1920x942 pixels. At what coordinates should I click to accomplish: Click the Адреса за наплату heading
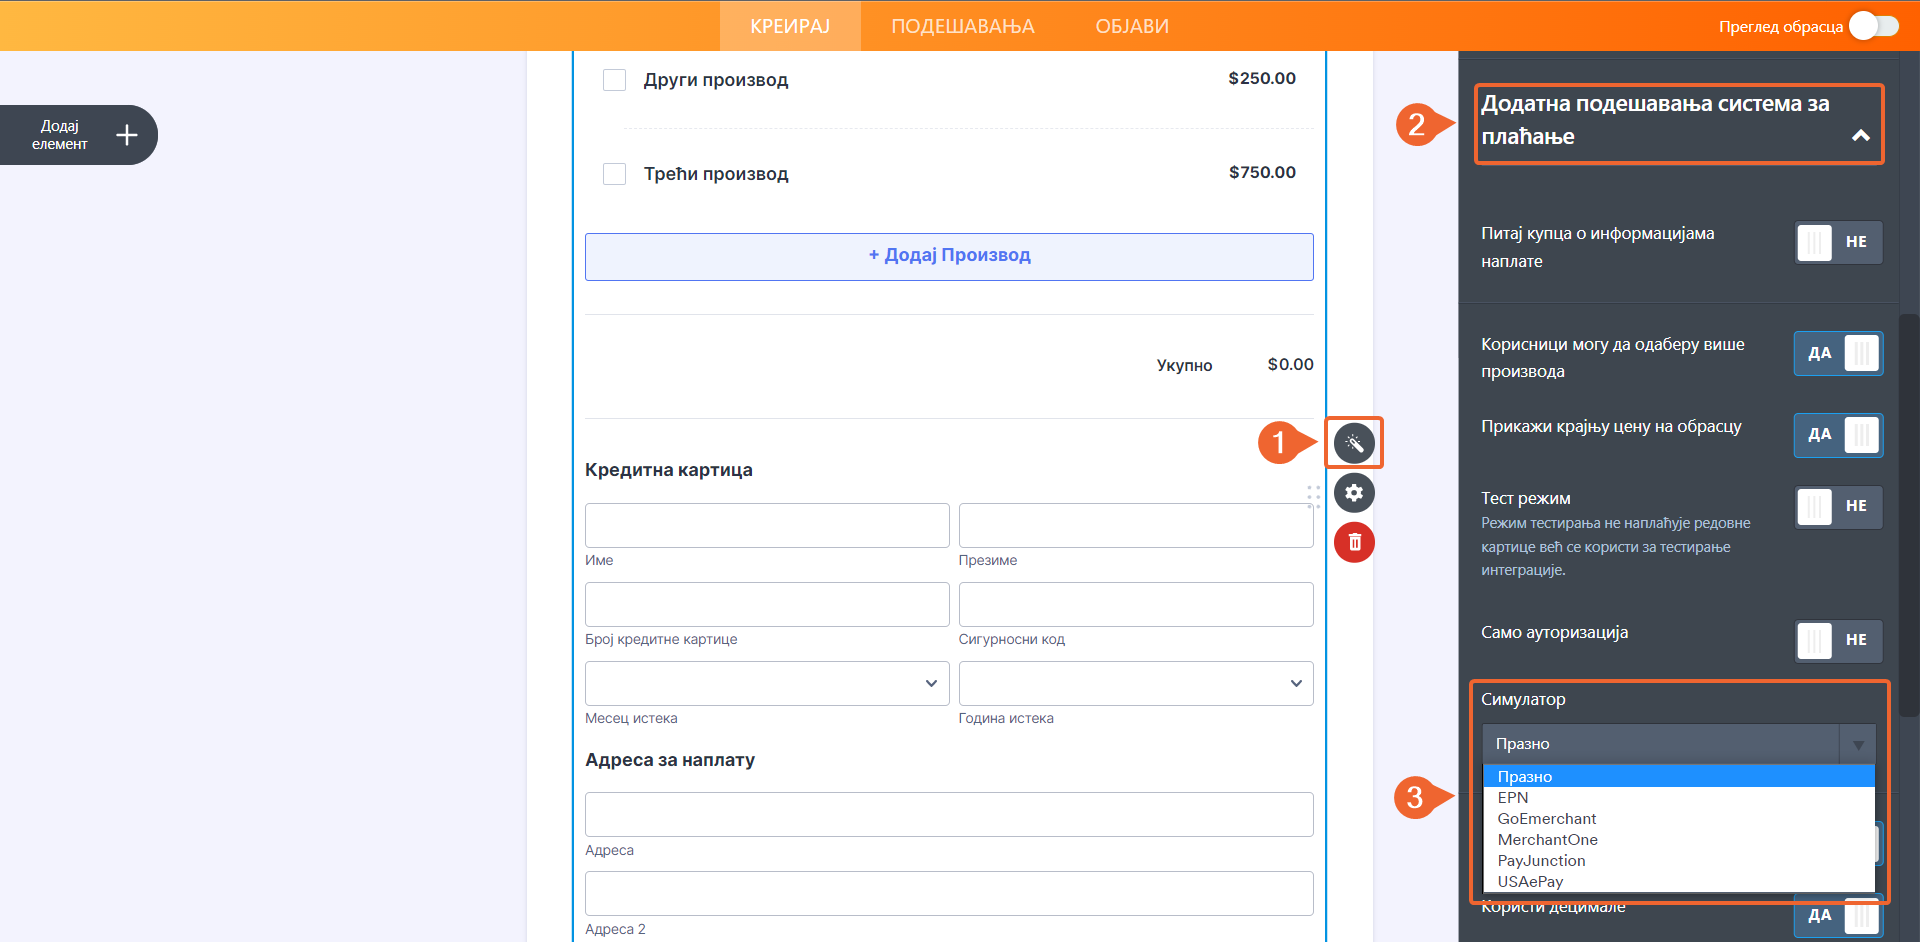pos(670,760)
